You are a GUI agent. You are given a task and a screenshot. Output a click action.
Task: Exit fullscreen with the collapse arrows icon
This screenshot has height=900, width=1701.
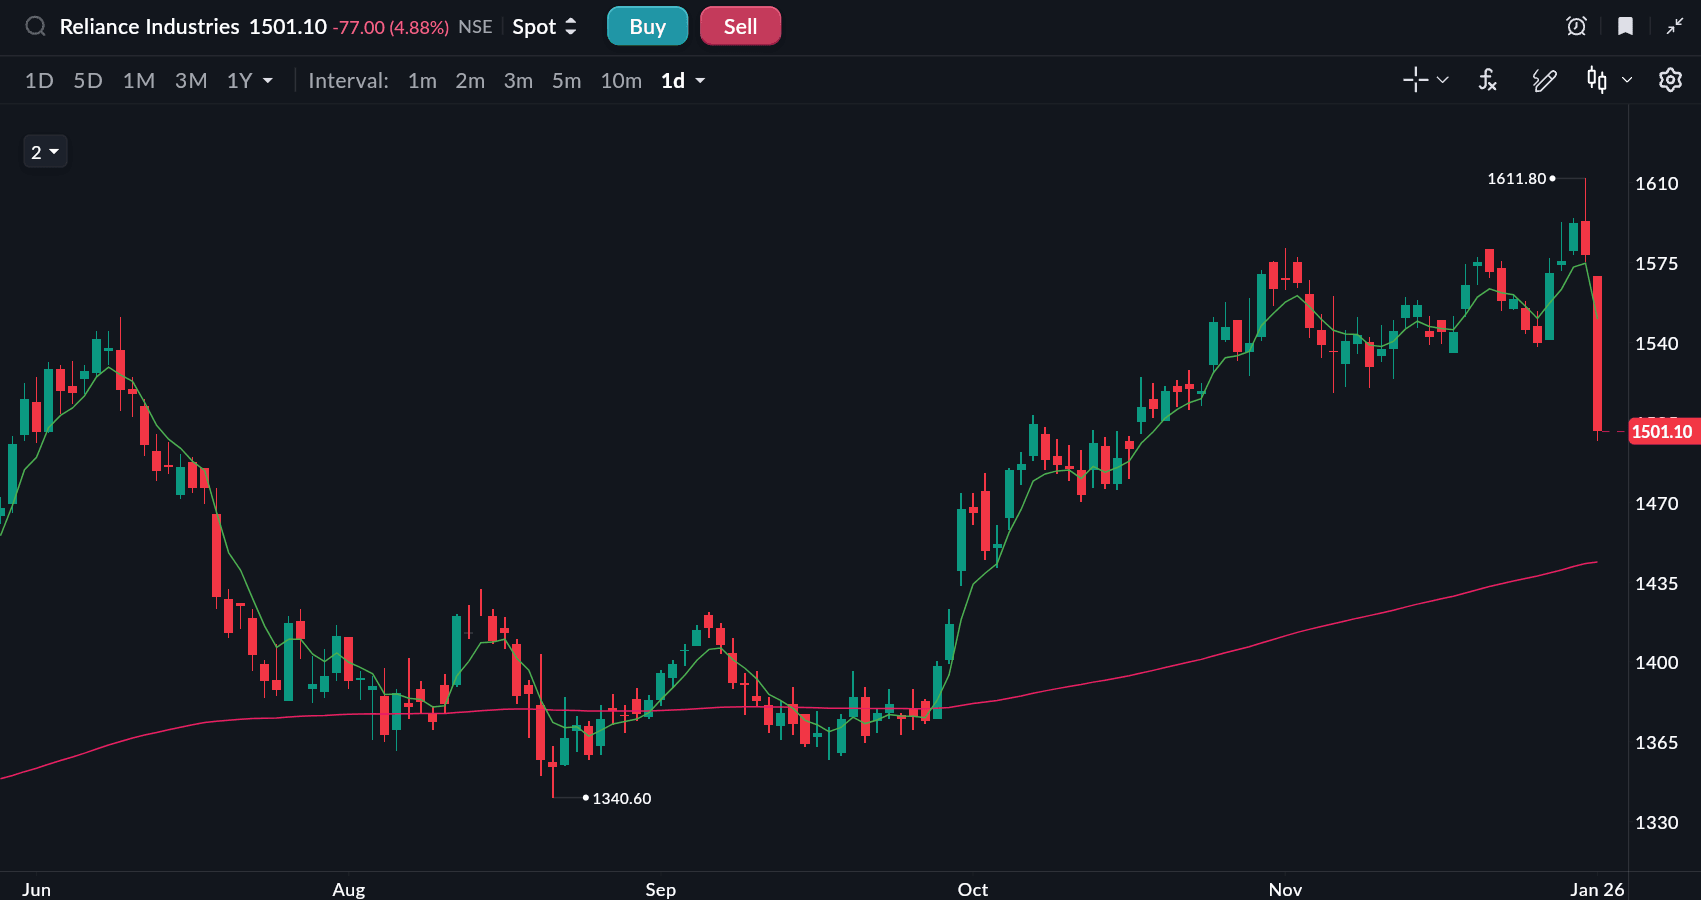point(1674,27)
